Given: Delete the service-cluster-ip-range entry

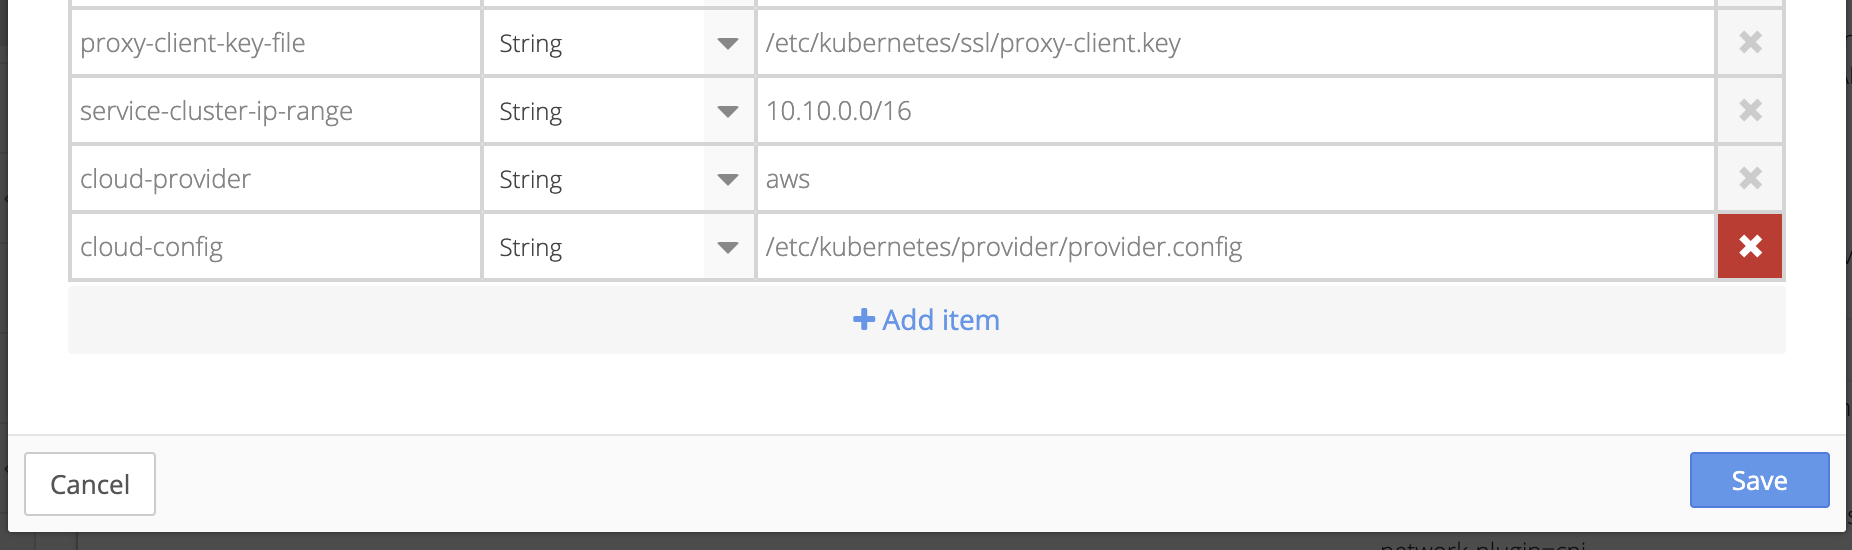Looking at the screenshot, I should coord(1750,110).
